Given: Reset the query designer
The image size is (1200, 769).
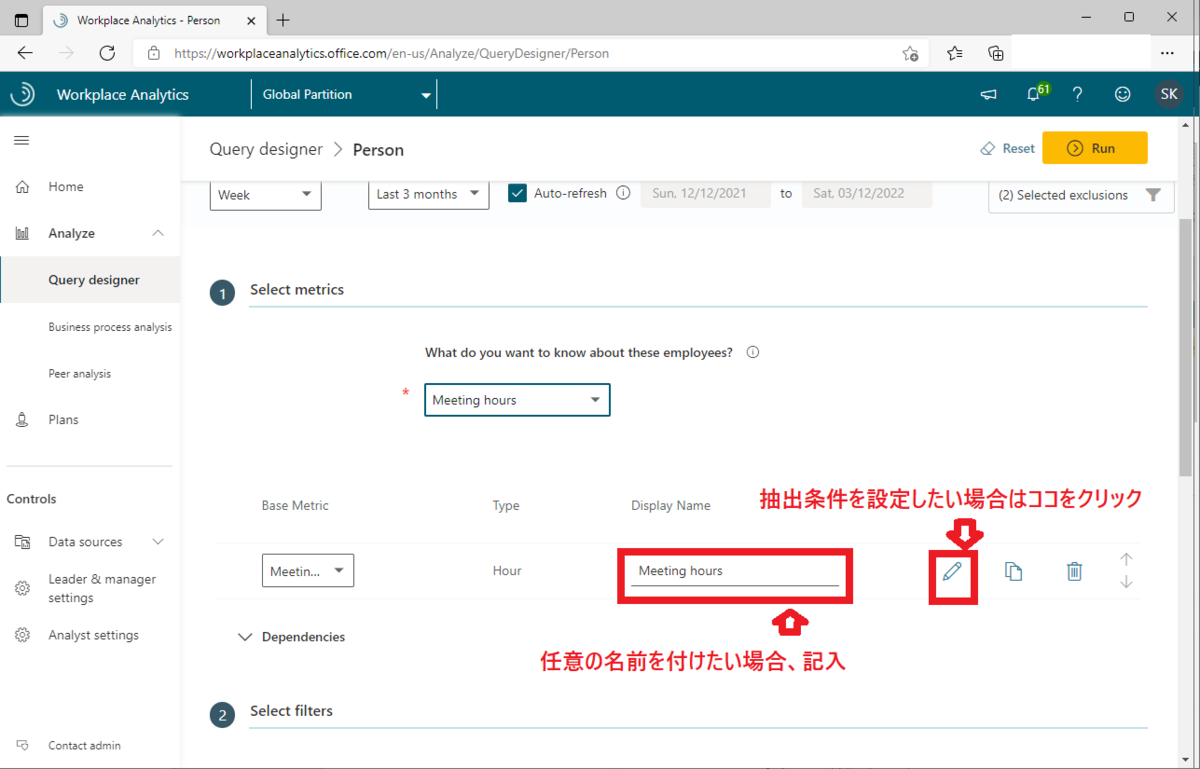Looking at the screenshot, I should point(1007,148).
